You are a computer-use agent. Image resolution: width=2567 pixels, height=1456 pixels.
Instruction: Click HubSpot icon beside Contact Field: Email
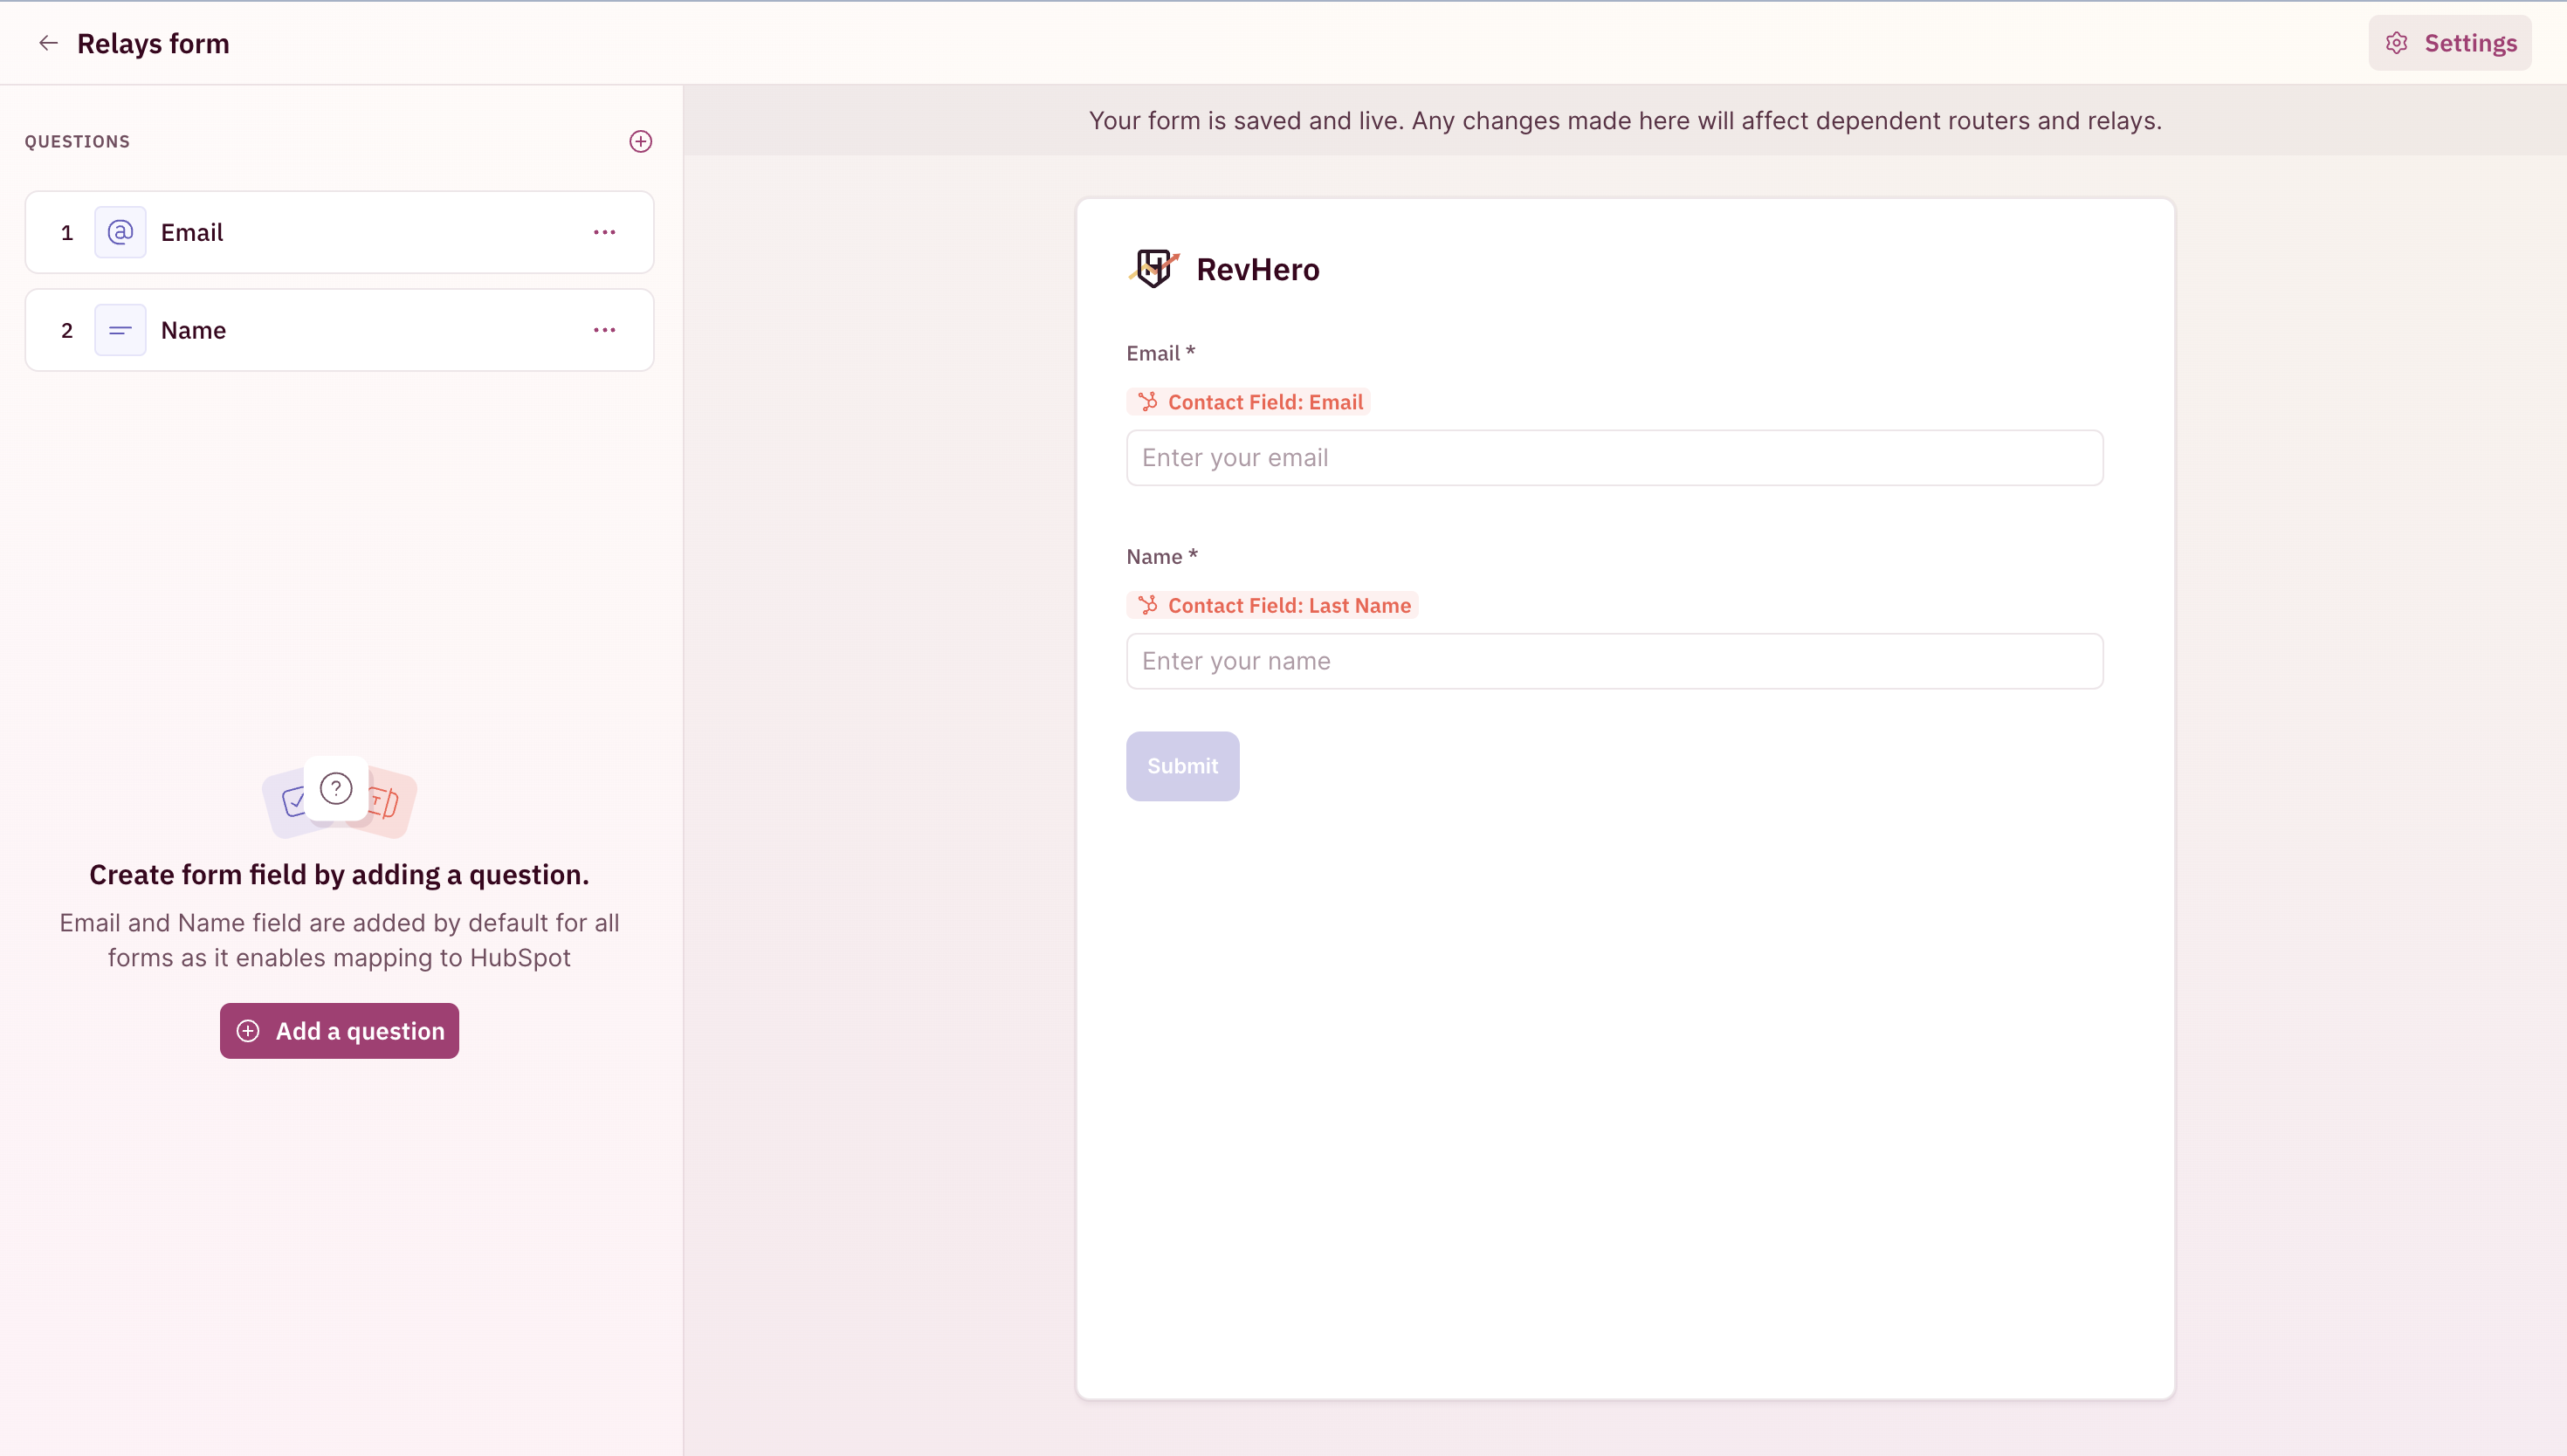point(1148,402)
